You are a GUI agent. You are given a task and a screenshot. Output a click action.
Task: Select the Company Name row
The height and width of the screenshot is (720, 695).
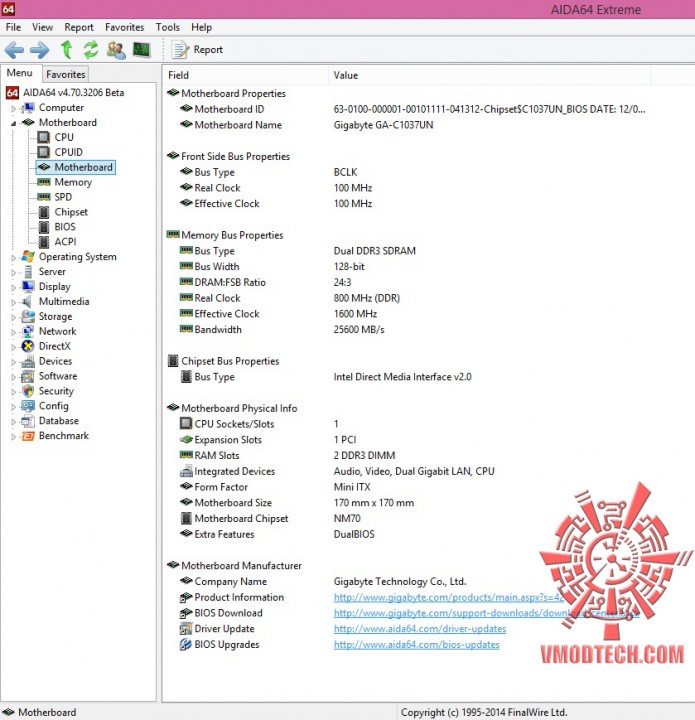(323, 581)
